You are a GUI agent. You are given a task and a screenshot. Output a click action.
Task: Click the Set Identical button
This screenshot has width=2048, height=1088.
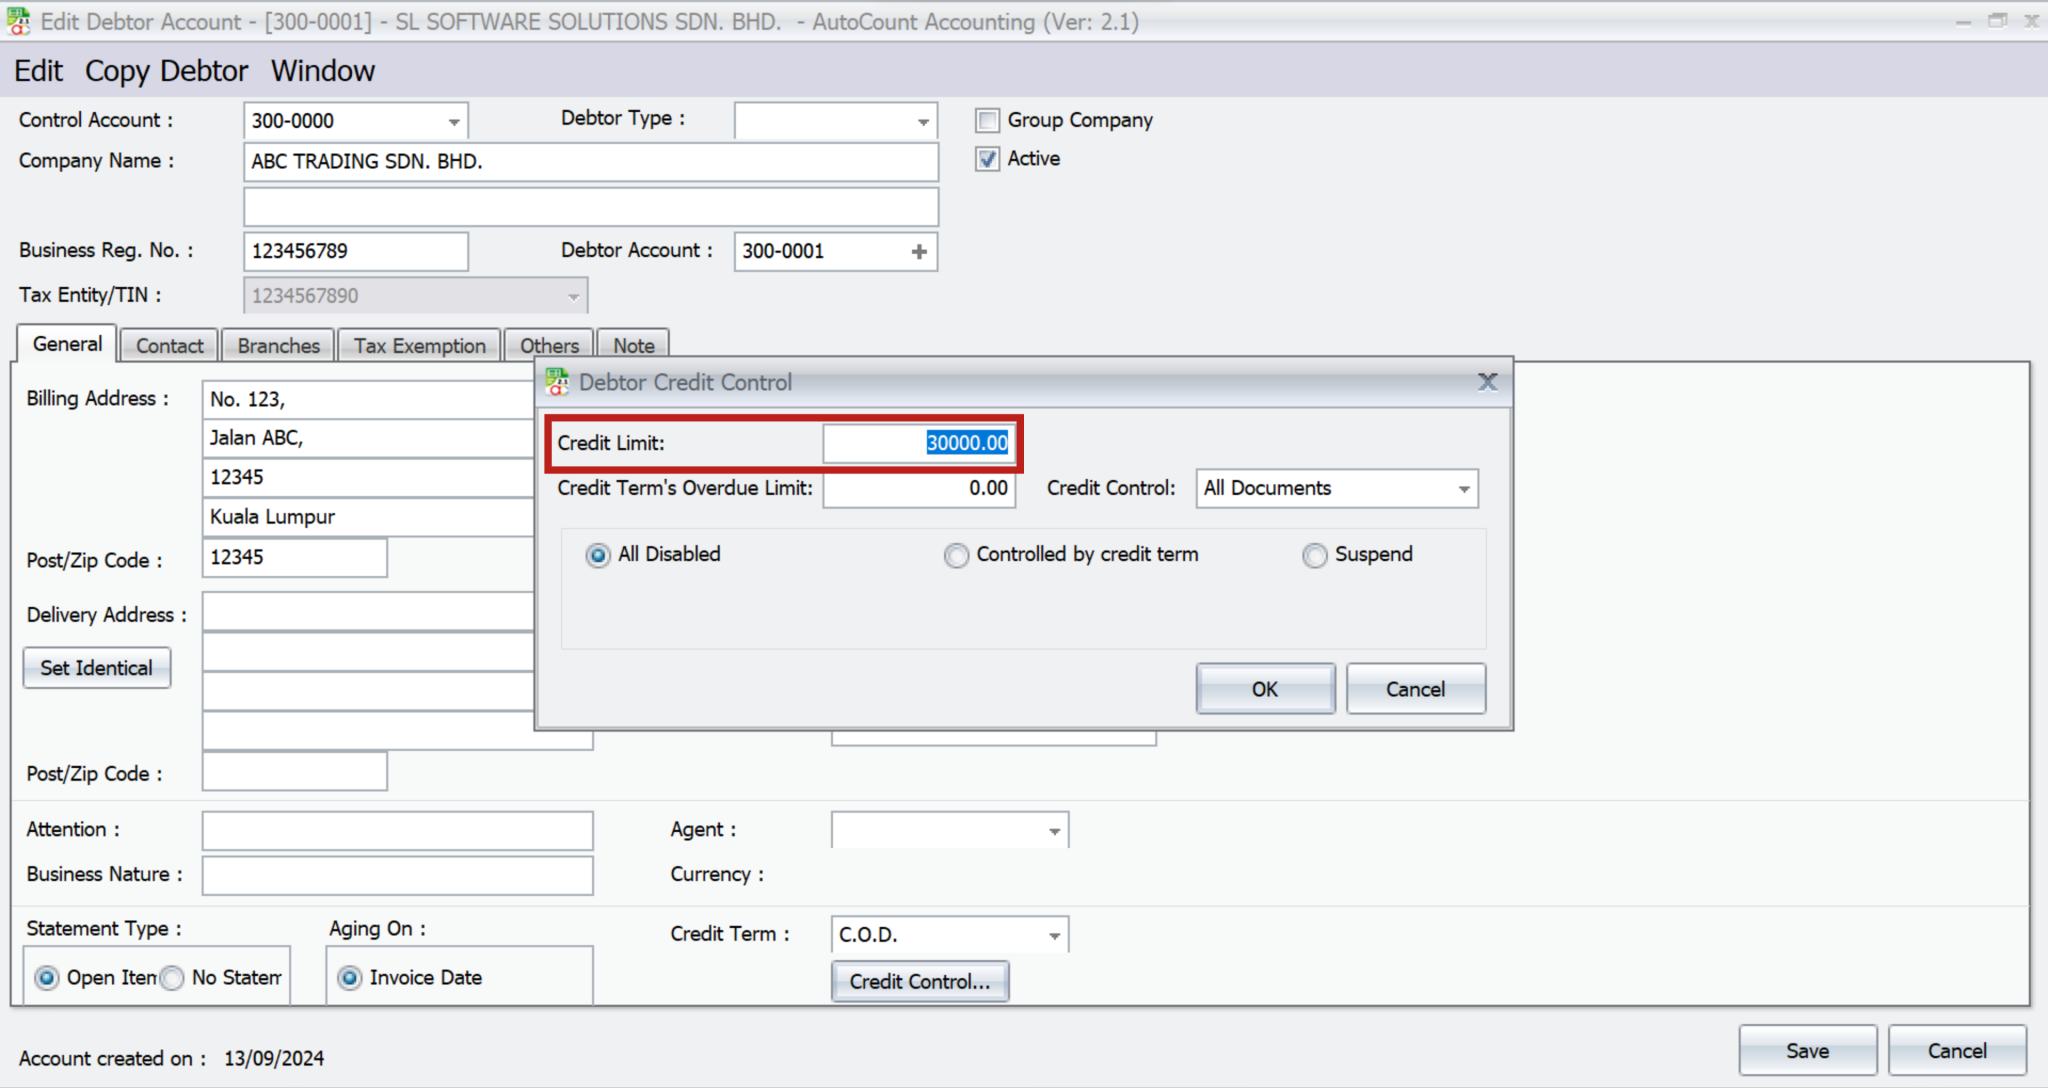tap(97, 668)
